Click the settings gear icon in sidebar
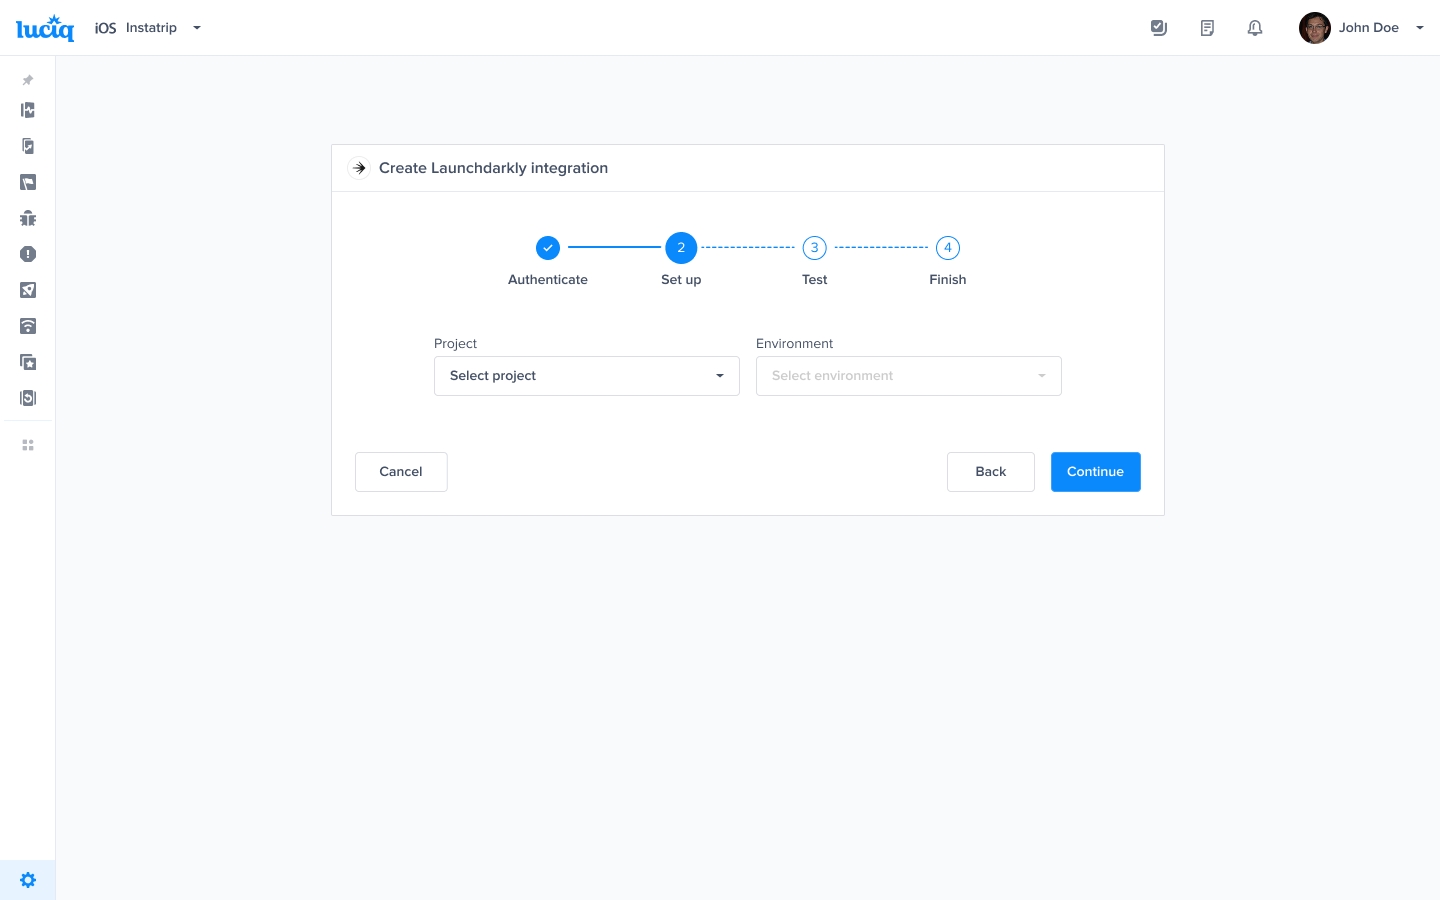Screen dimensions: 1440x900 [28, 880]
